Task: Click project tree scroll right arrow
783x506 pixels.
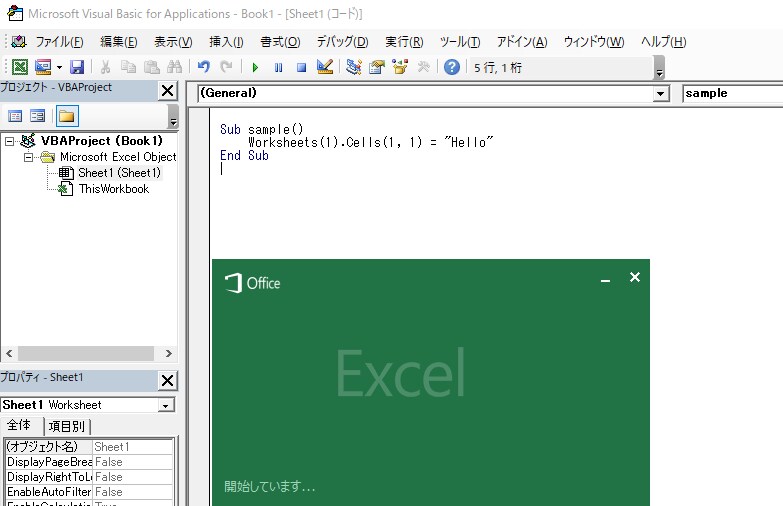Action: 169,354
